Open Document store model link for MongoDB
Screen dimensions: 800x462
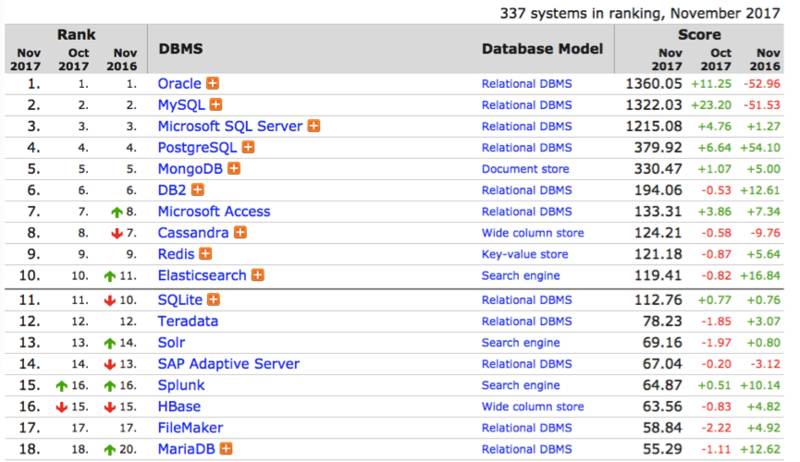(x=525, y=169)
